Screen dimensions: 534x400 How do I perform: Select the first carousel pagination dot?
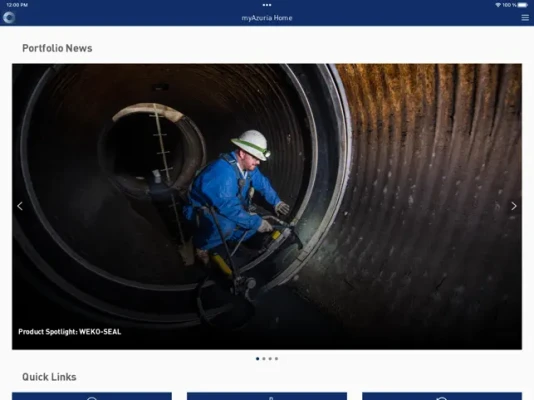pos(257,358)
